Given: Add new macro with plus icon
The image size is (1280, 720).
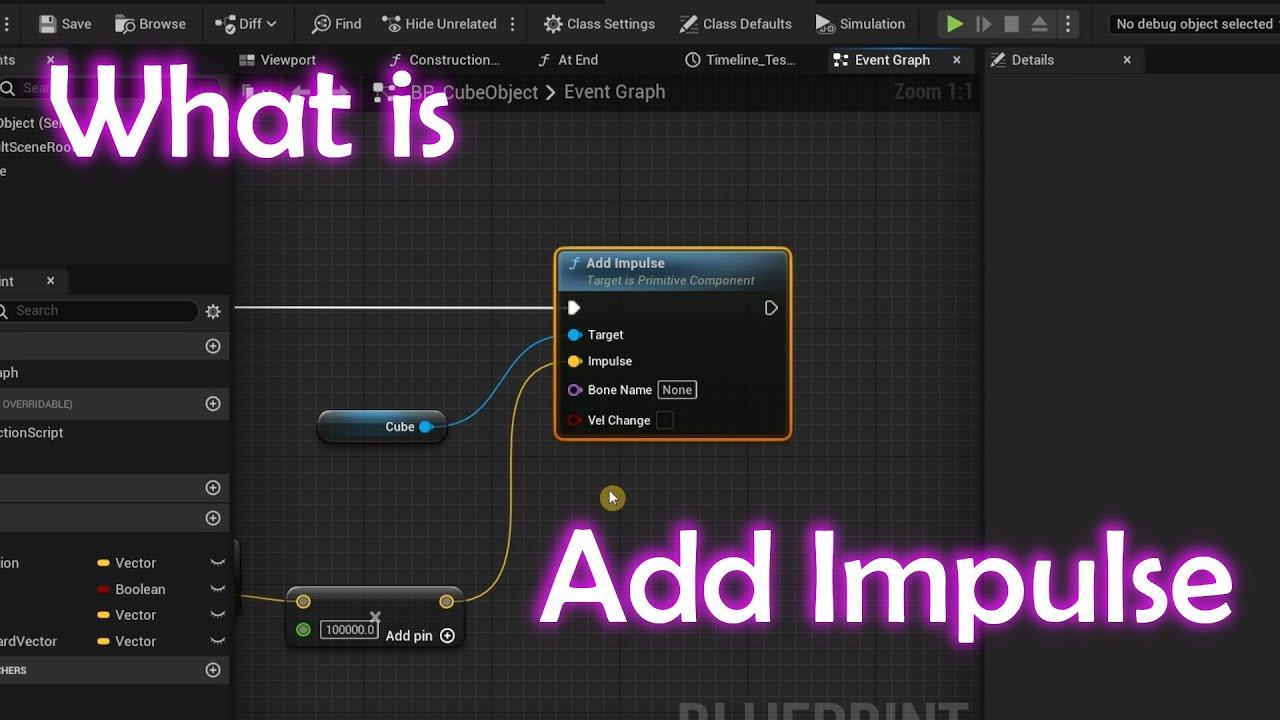Looking at the screenshot, I should (213, 488).
